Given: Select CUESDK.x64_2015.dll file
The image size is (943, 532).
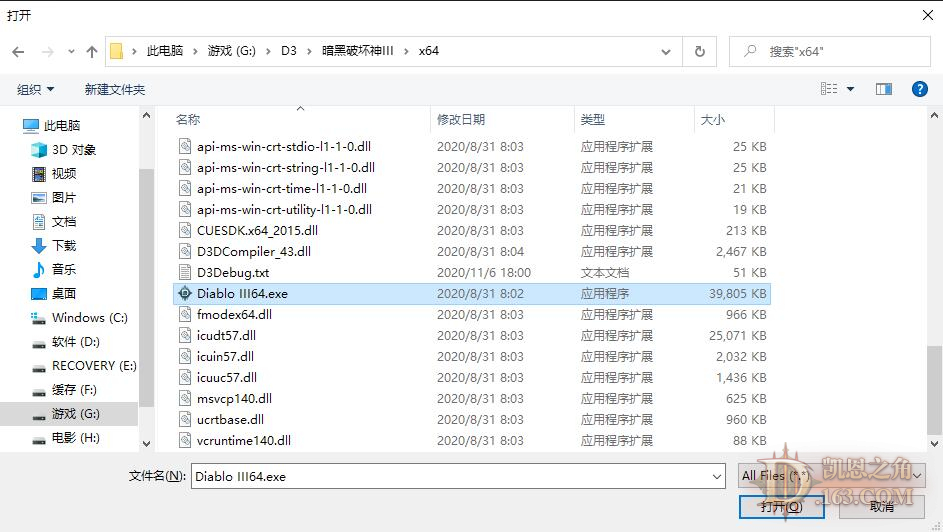Looking at the screenshot, I should pos(472,231).
